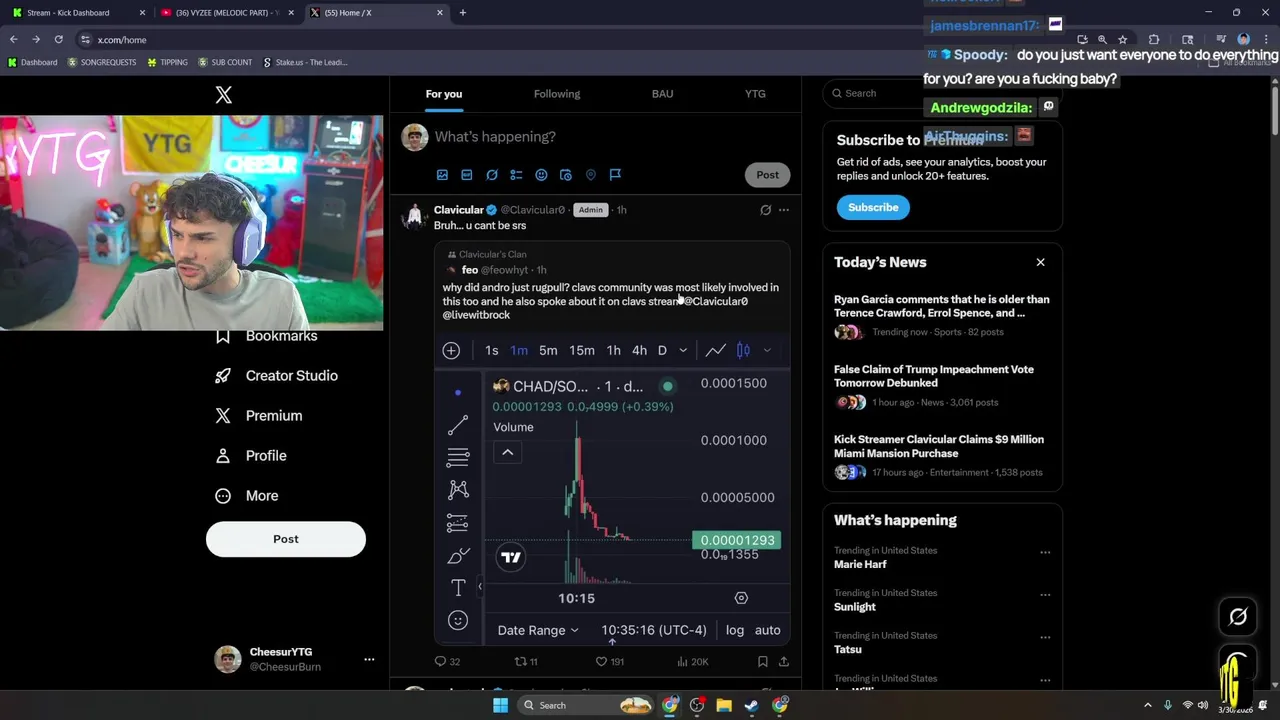Viewport: 1280px width, 720px height.
Task: Open chart settings hexagon icon
Action: [741, 598]
